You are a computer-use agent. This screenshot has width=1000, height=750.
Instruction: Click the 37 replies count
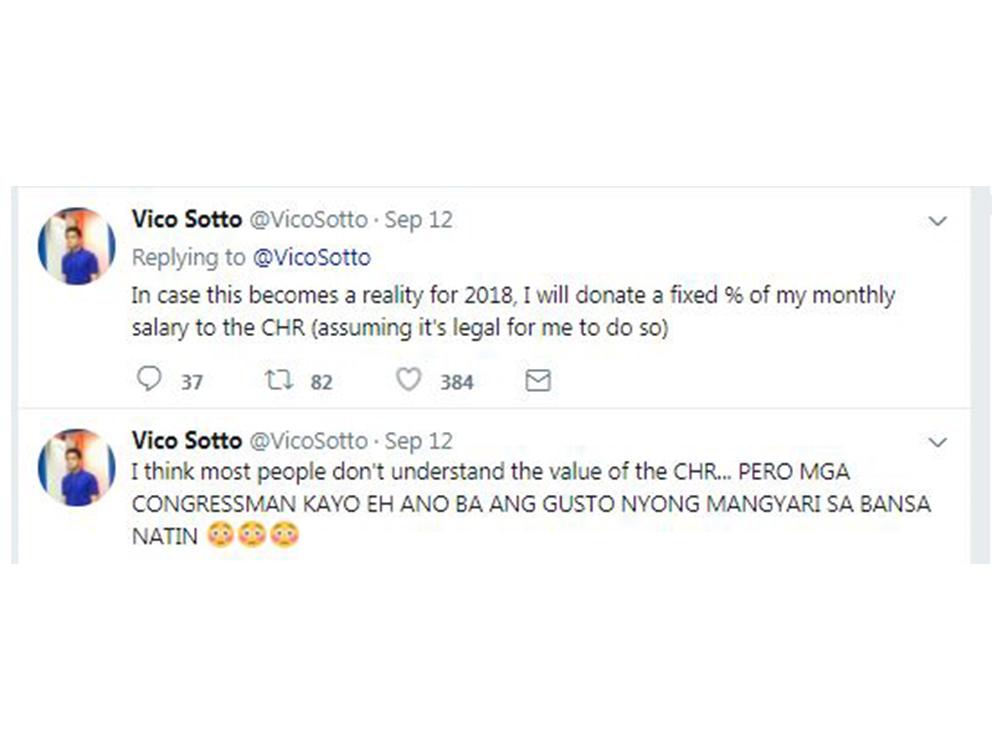pyautogui.click(x=192, y=382)
